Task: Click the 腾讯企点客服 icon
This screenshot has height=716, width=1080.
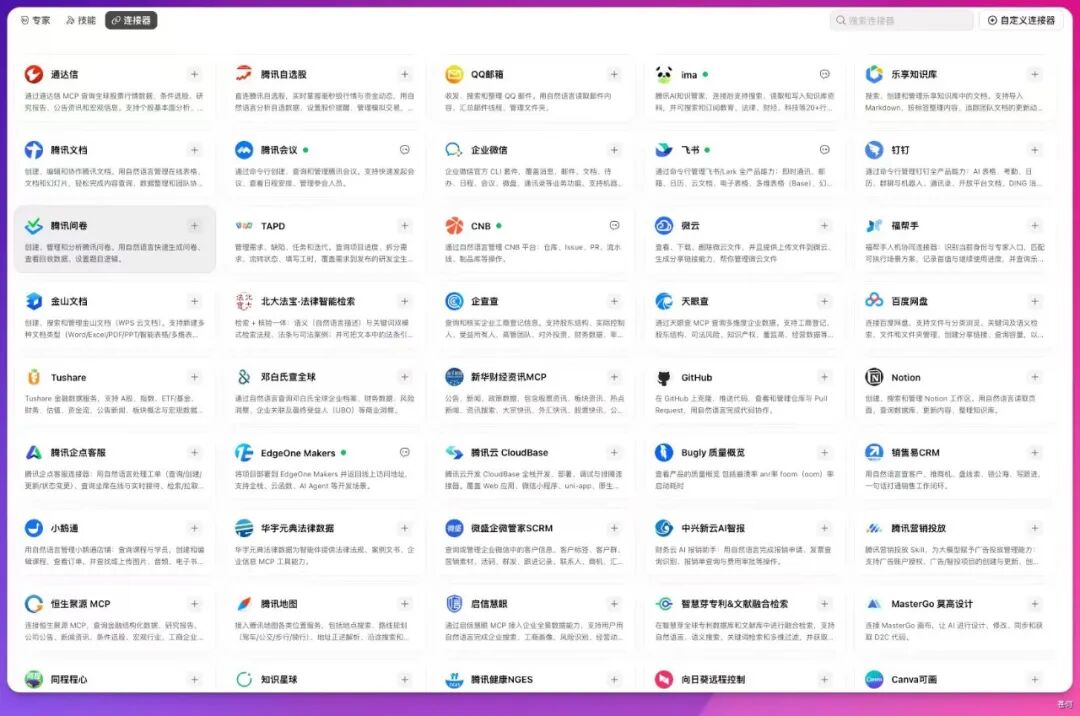Action: (x=34, y=452)
